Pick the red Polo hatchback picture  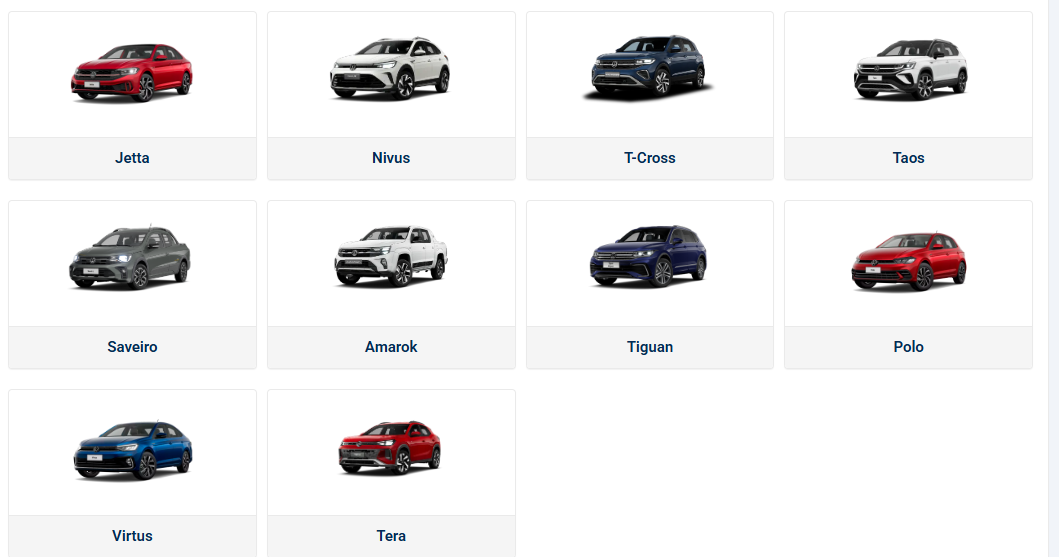[908, 262]
